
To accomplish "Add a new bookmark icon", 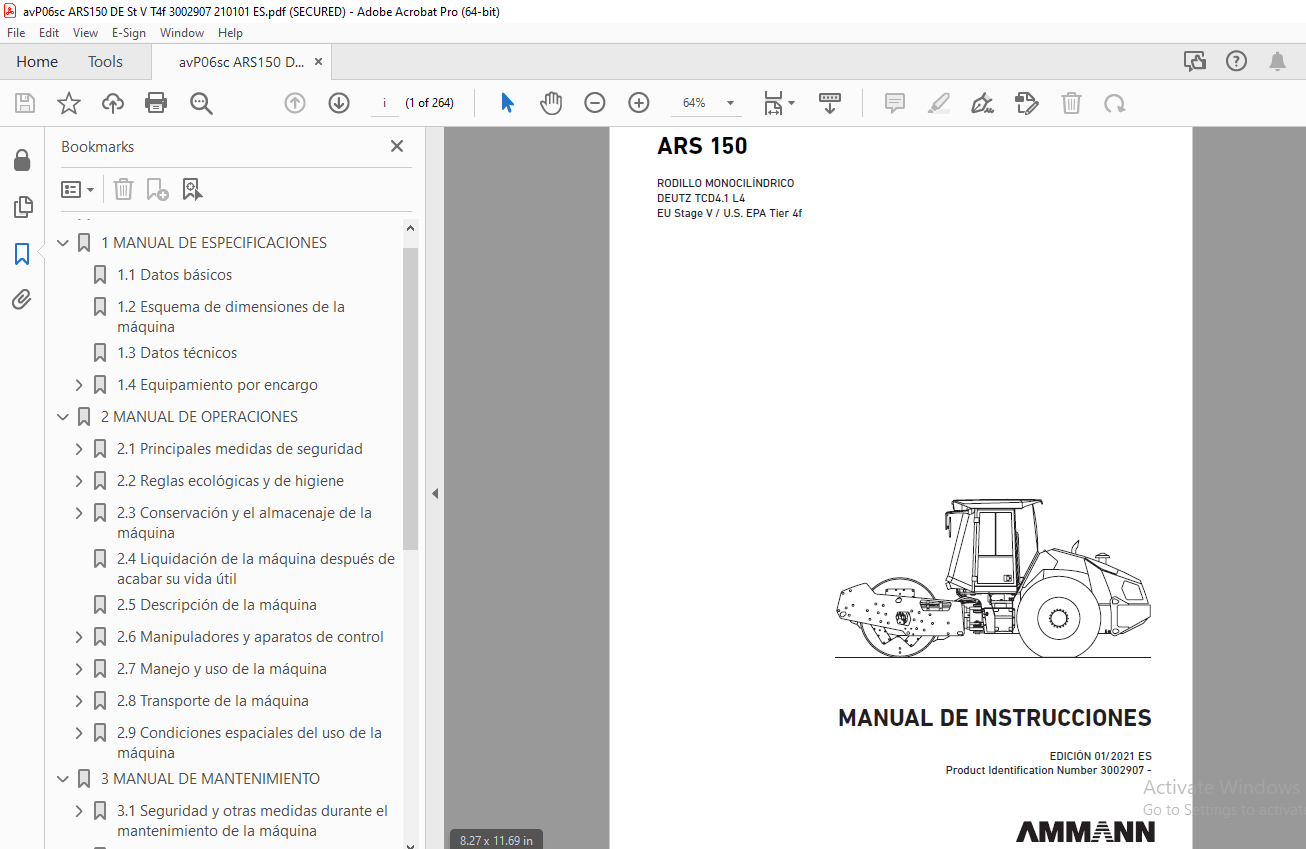I will point(157,189).
